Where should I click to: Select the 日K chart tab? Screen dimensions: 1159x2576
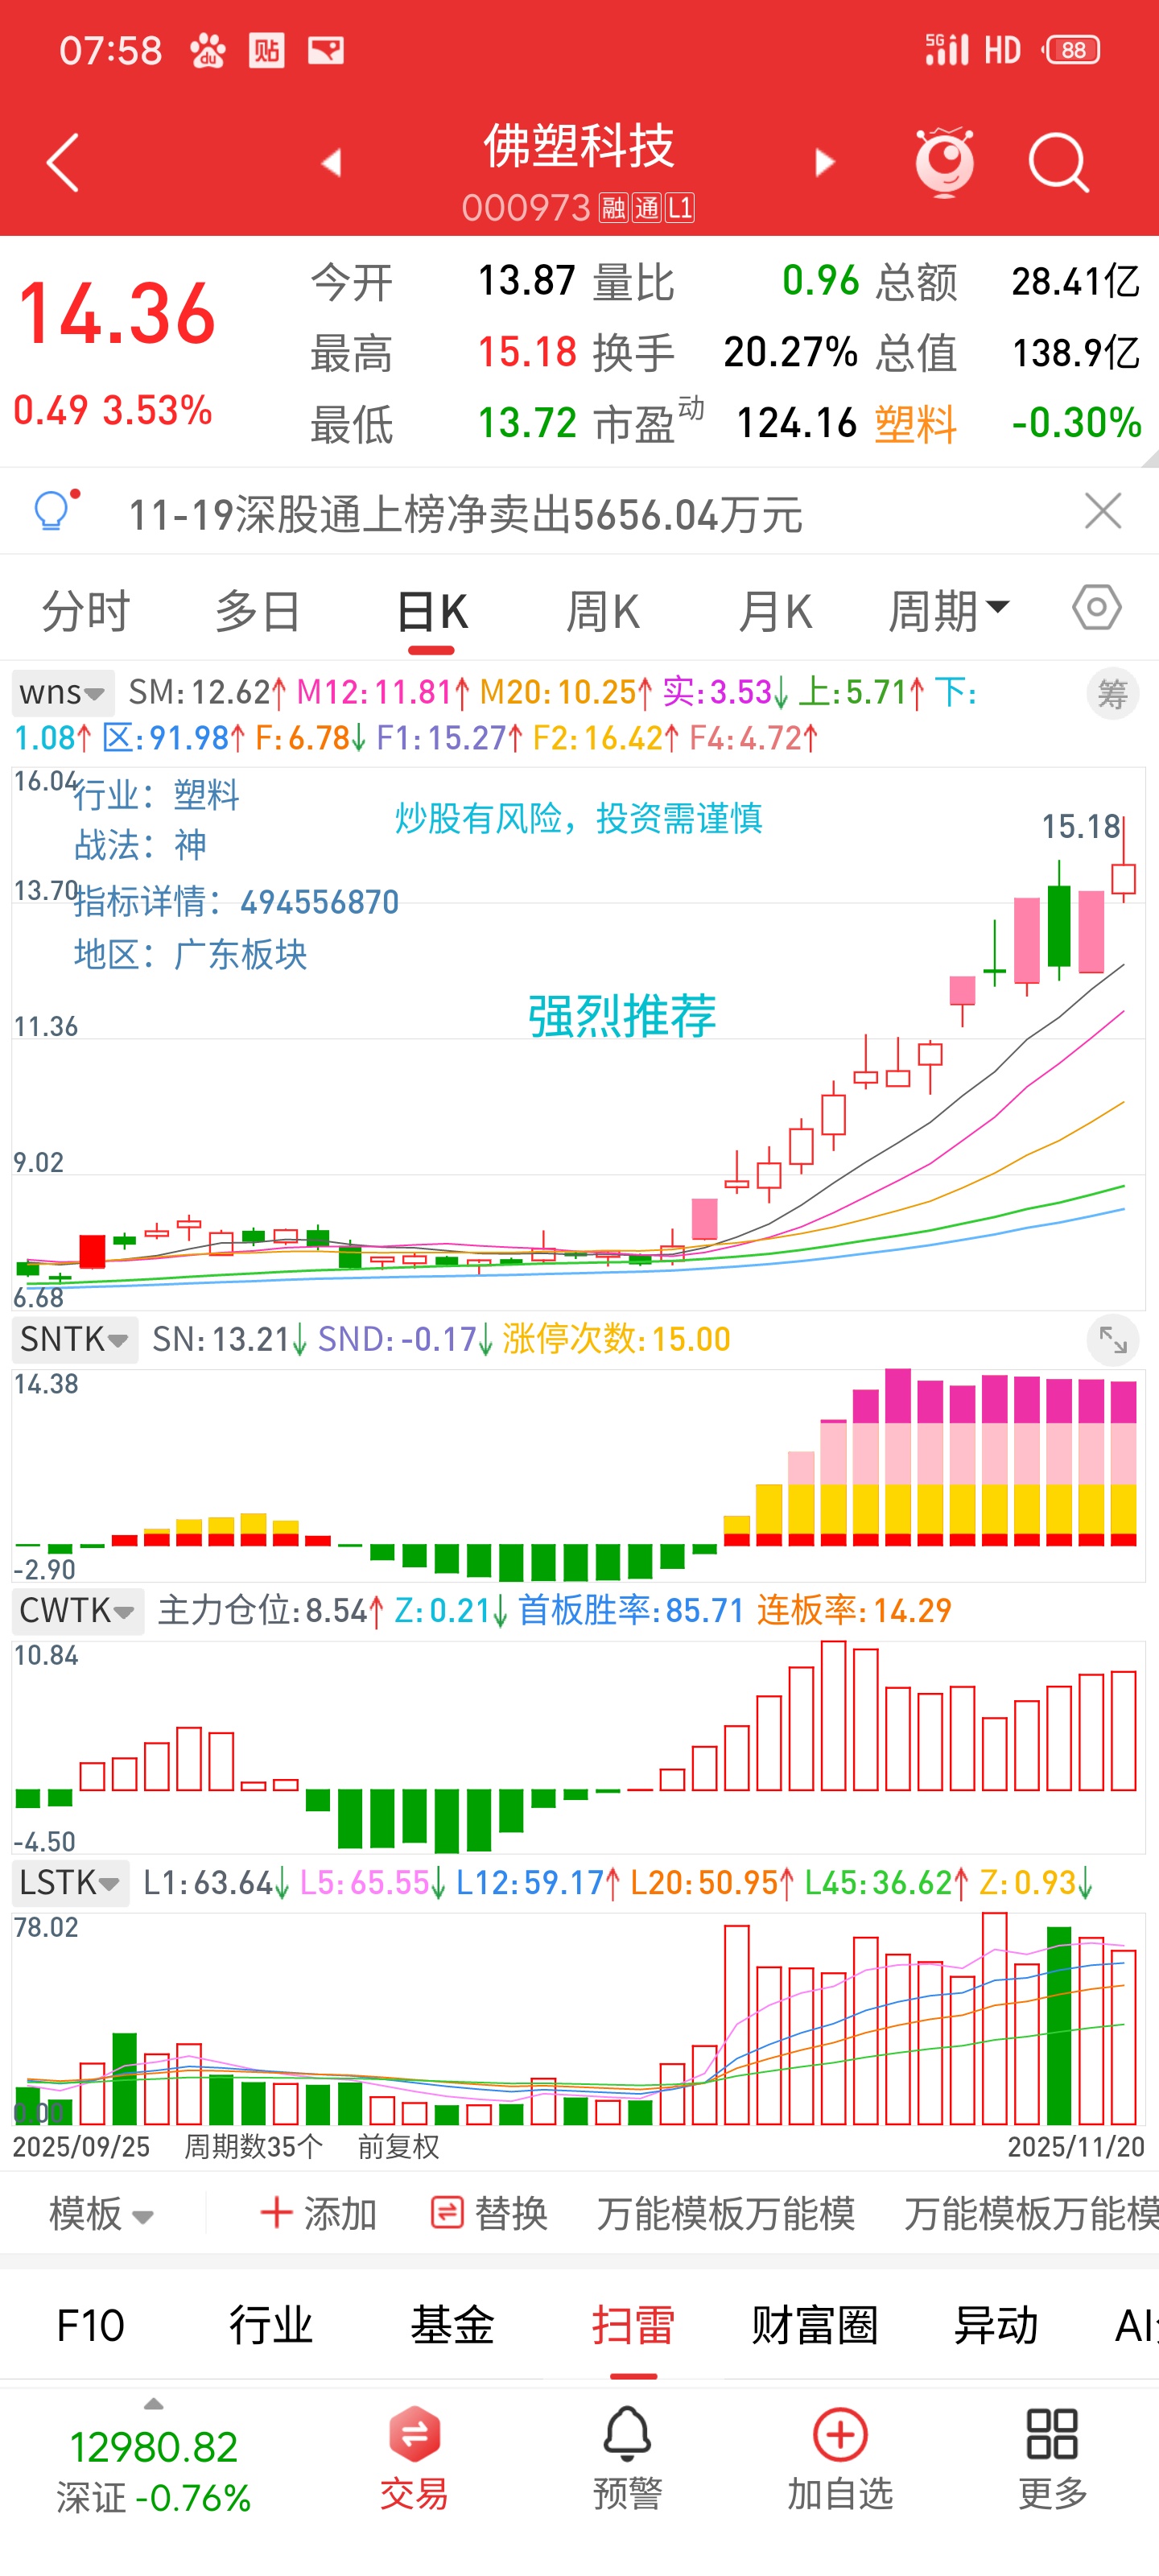tap(432, 611)
